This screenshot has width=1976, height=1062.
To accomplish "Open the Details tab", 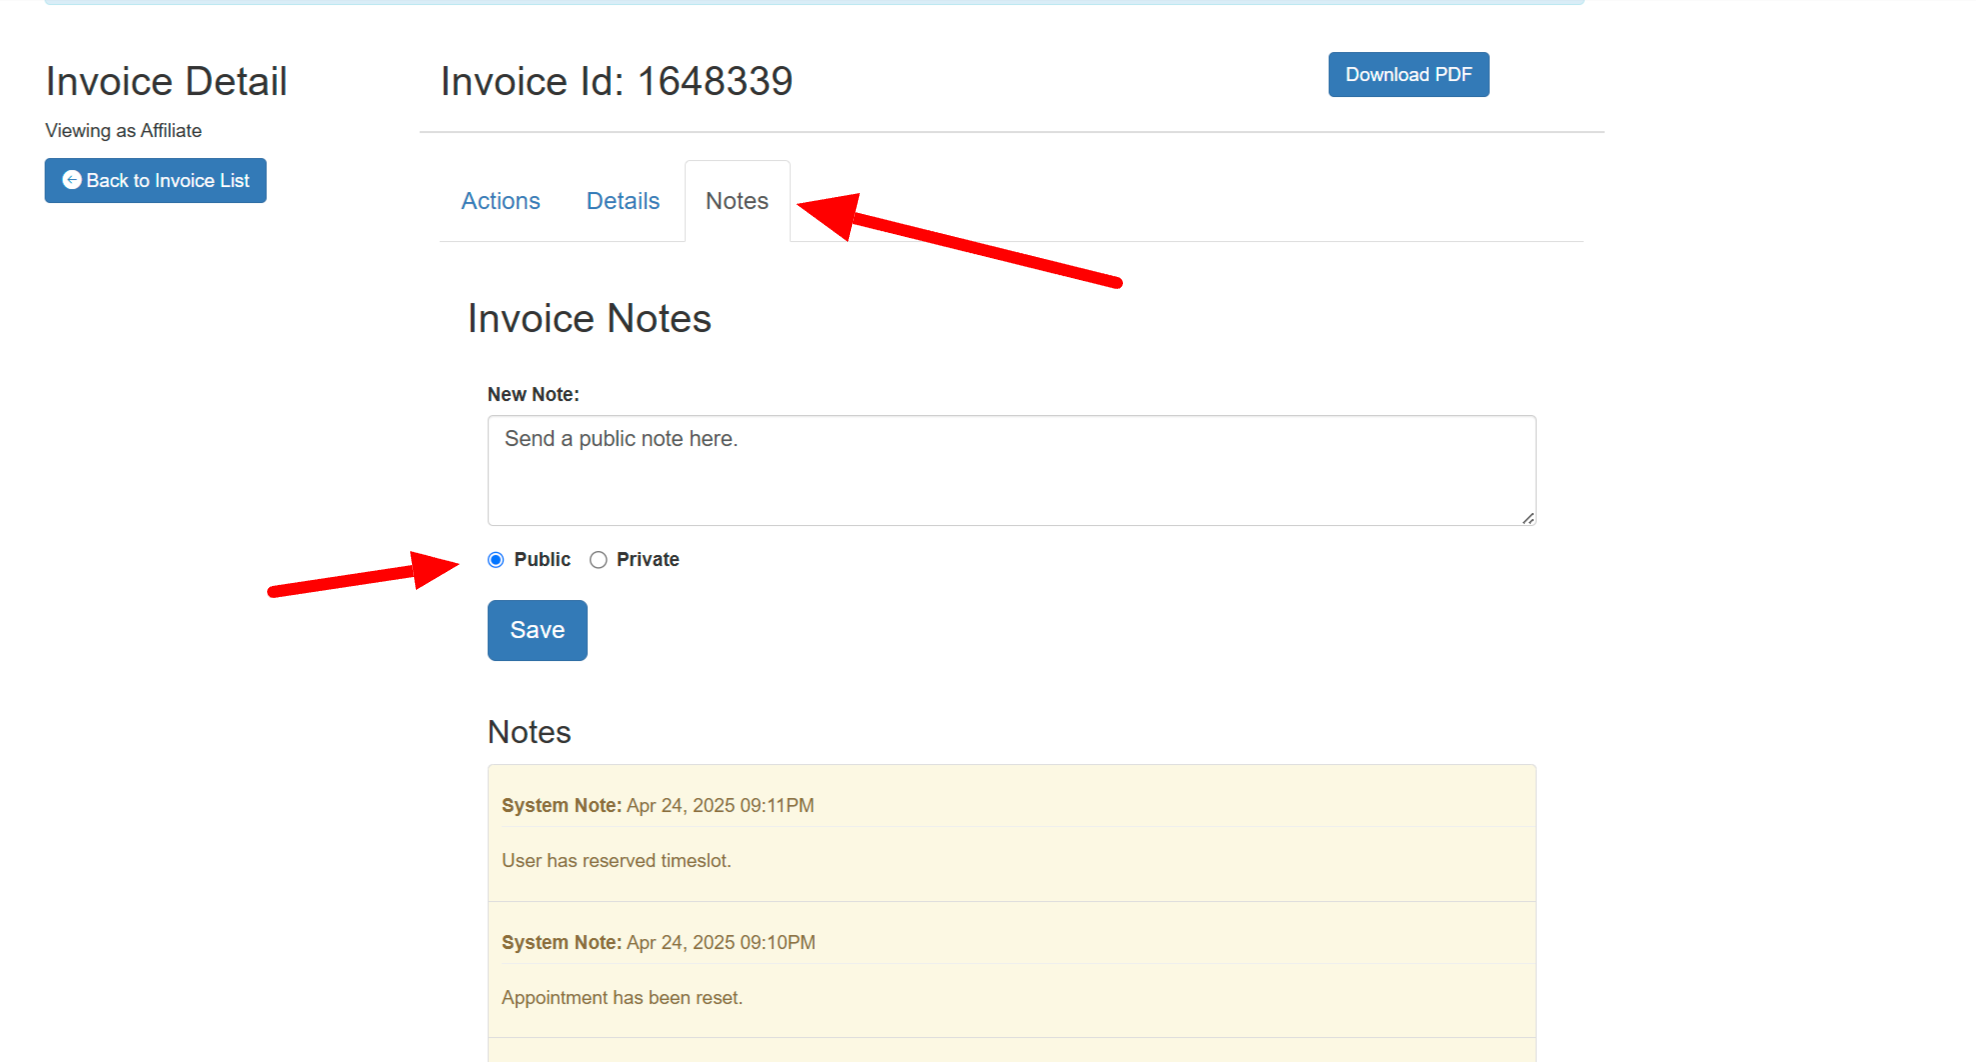I will [622, 201].
